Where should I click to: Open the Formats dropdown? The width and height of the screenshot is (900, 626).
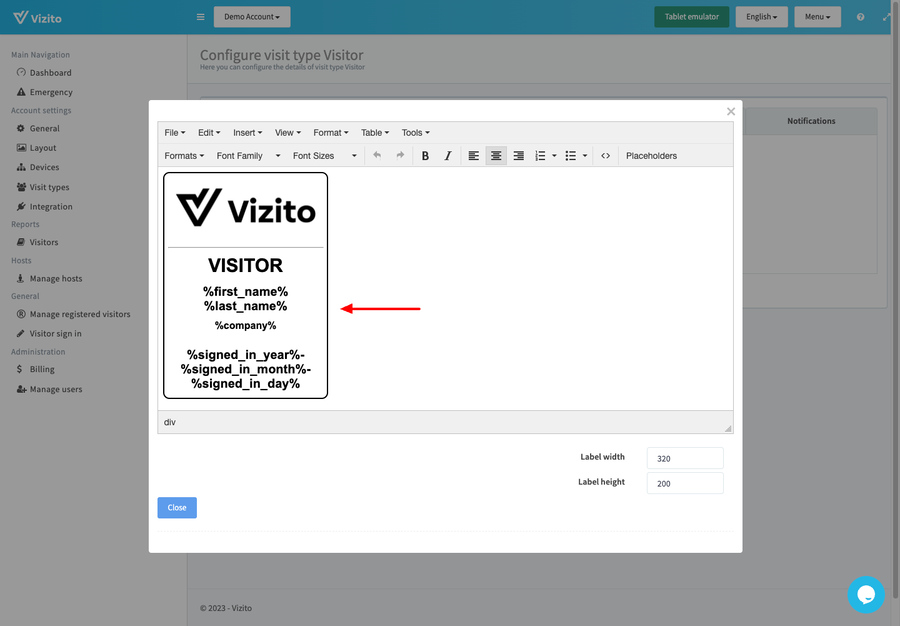(x=184, y=156)
